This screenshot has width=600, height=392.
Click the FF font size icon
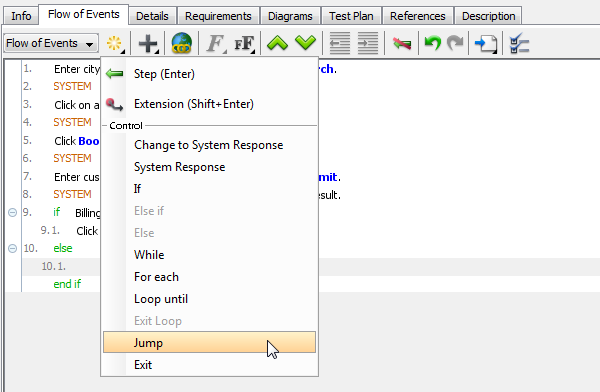coord(244,43)
